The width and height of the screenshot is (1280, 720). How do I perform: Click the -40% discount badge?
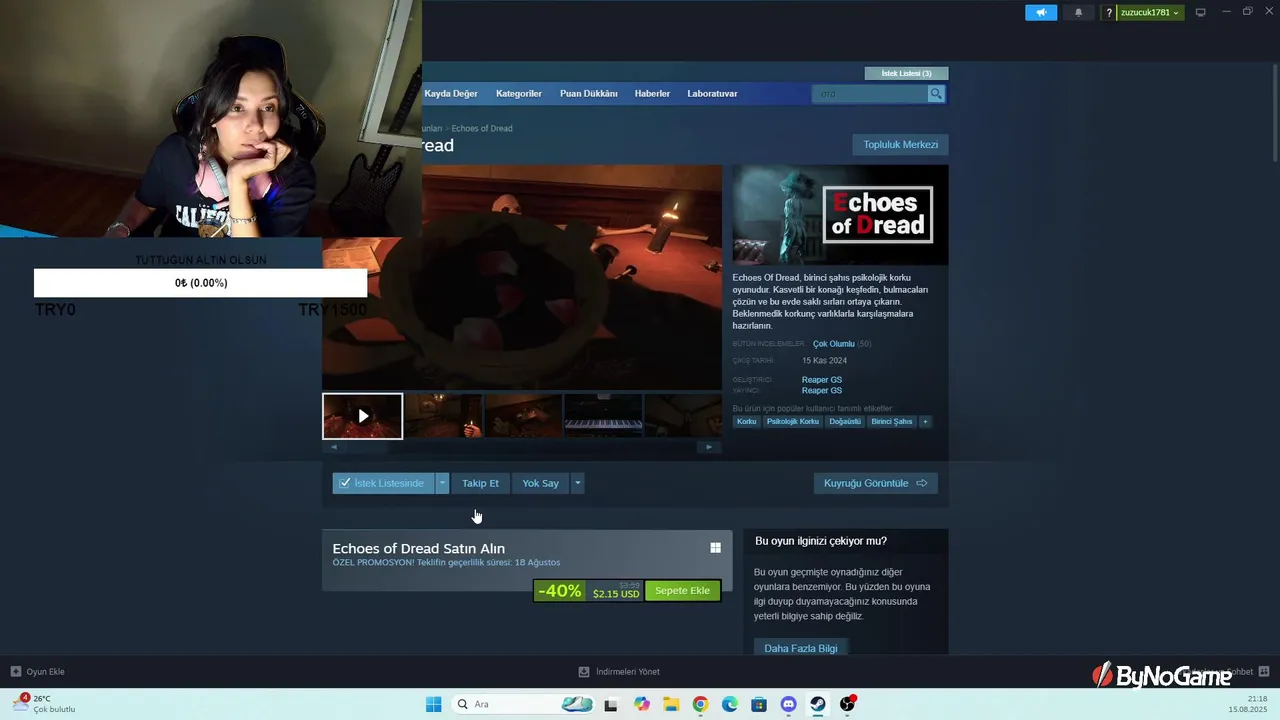click(x=559, y=591)
